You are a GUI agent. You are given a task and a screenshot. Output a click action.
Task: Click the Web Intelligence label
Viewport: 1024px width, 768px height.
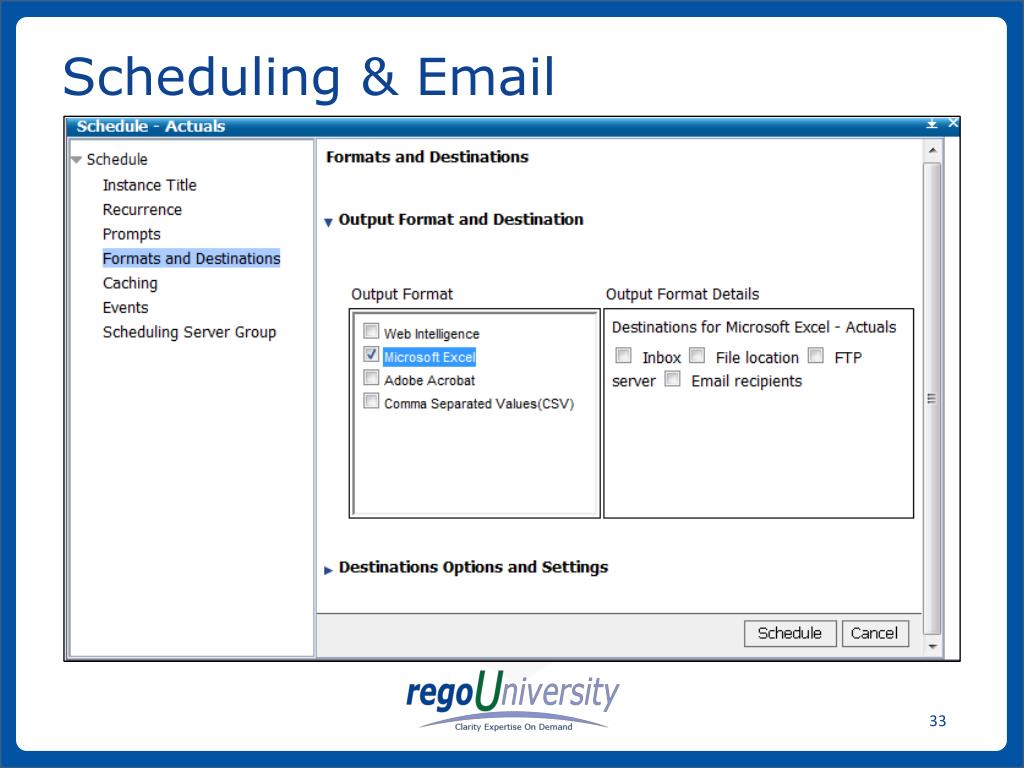point(432,334)
